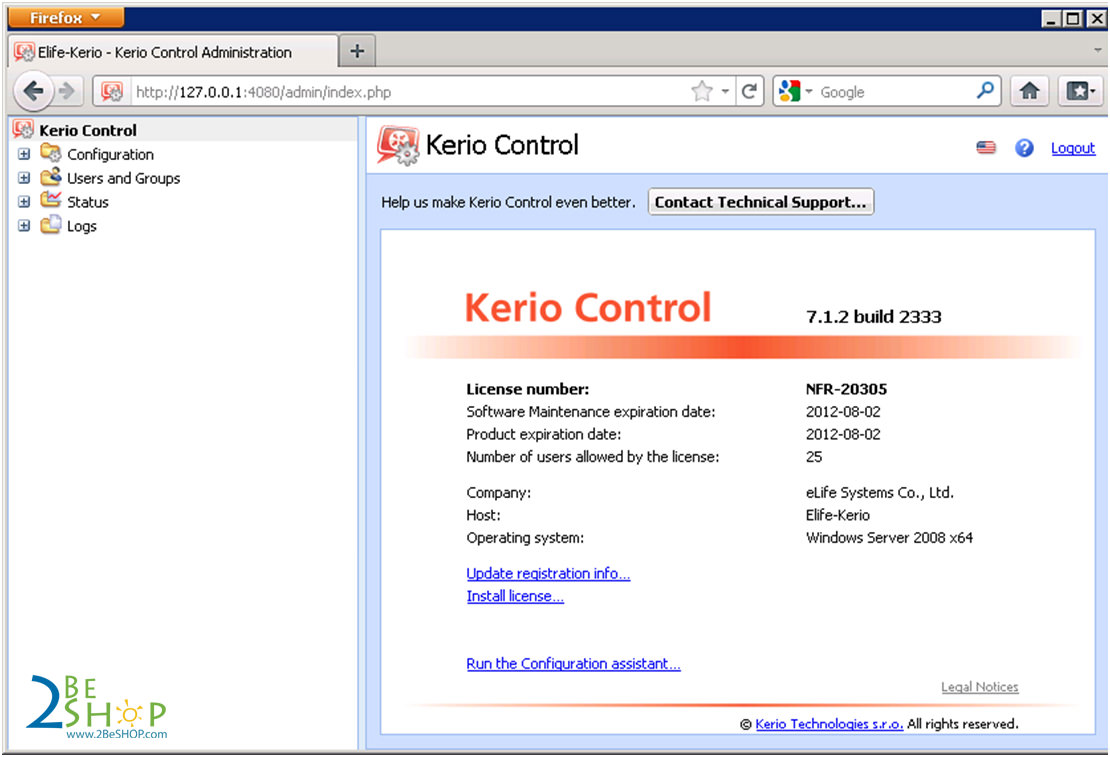The height and width of the screenshot is (757, 1110).
Task: Click the Kerio Control tree root icon
Action: pos(23,130)
